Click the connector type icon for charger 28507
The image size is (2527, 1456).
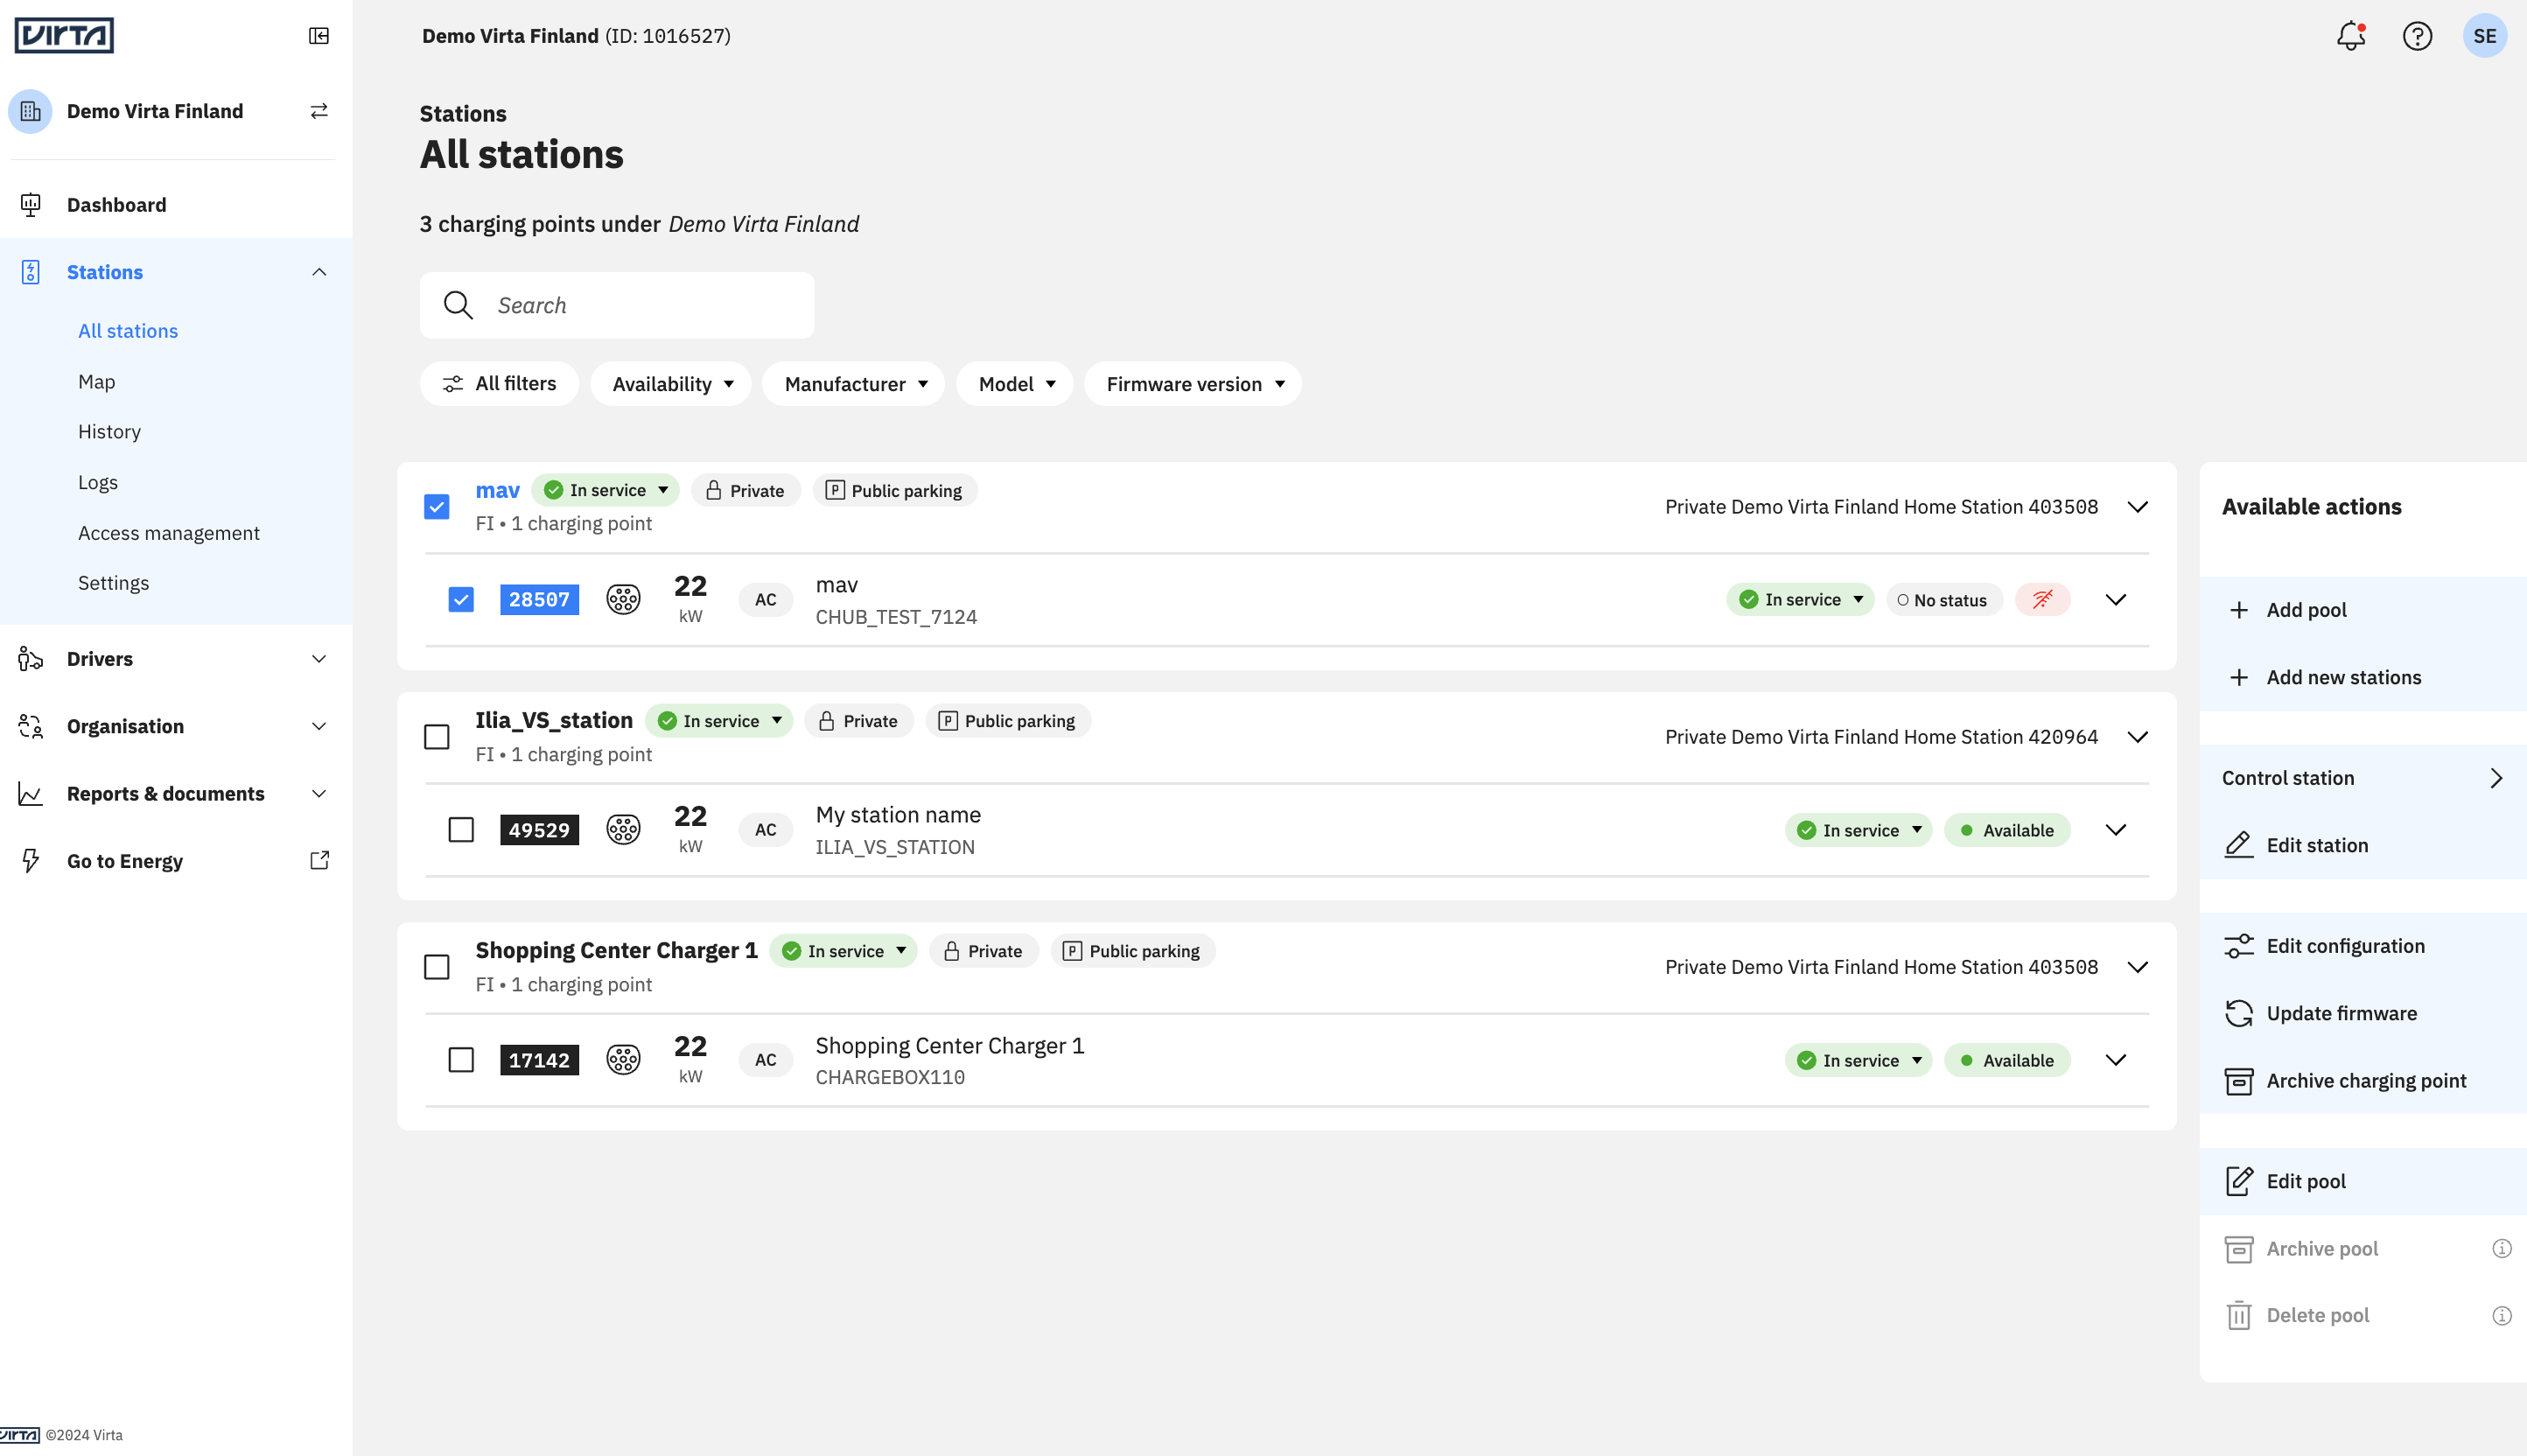point(623,600)
